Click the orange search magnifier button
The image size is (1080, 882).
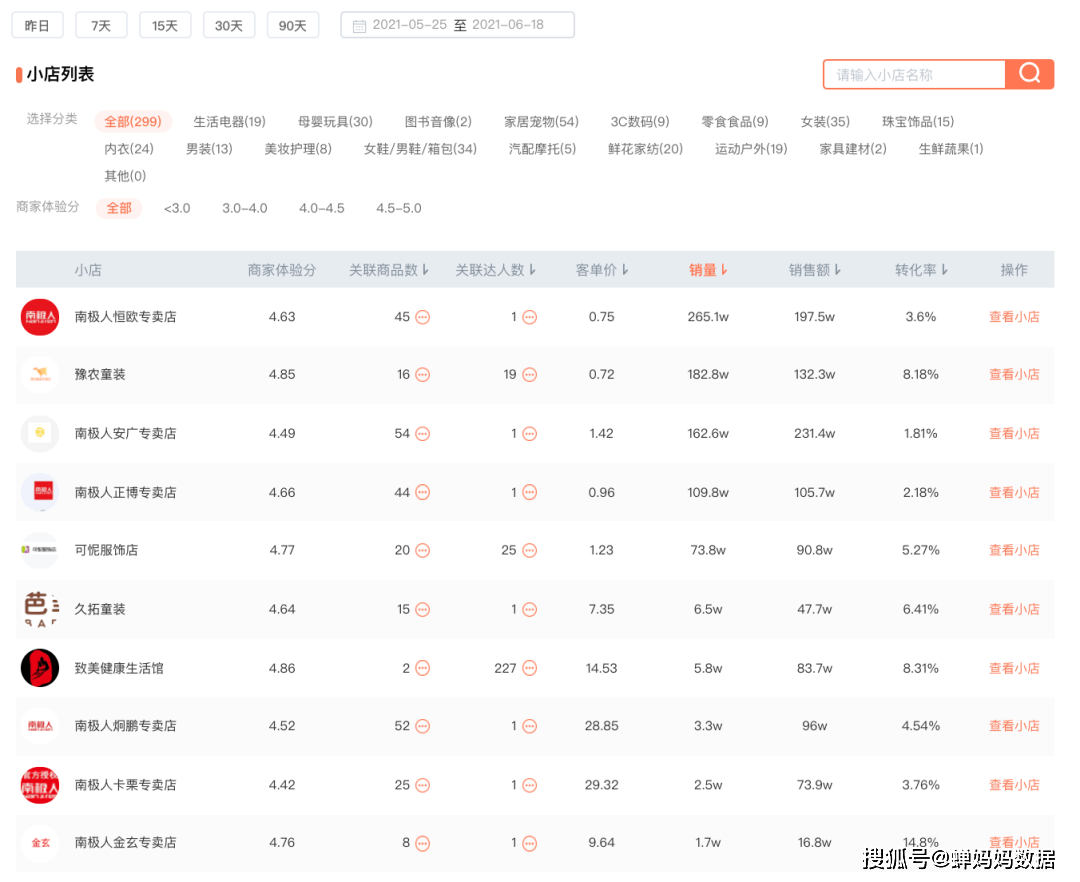point(1029,74)
